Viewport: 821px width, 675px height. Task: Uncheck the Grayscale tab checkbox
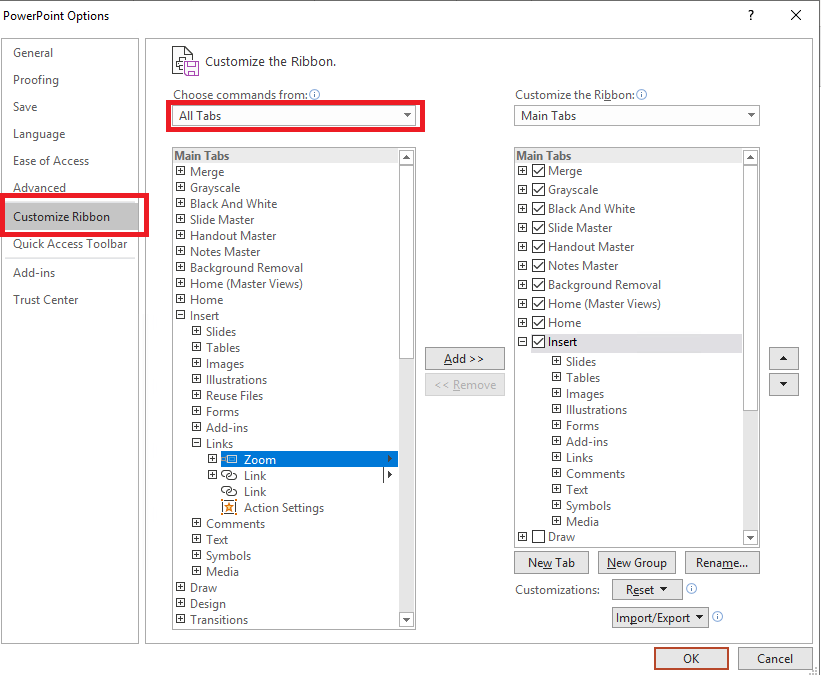tap(539, 190)
